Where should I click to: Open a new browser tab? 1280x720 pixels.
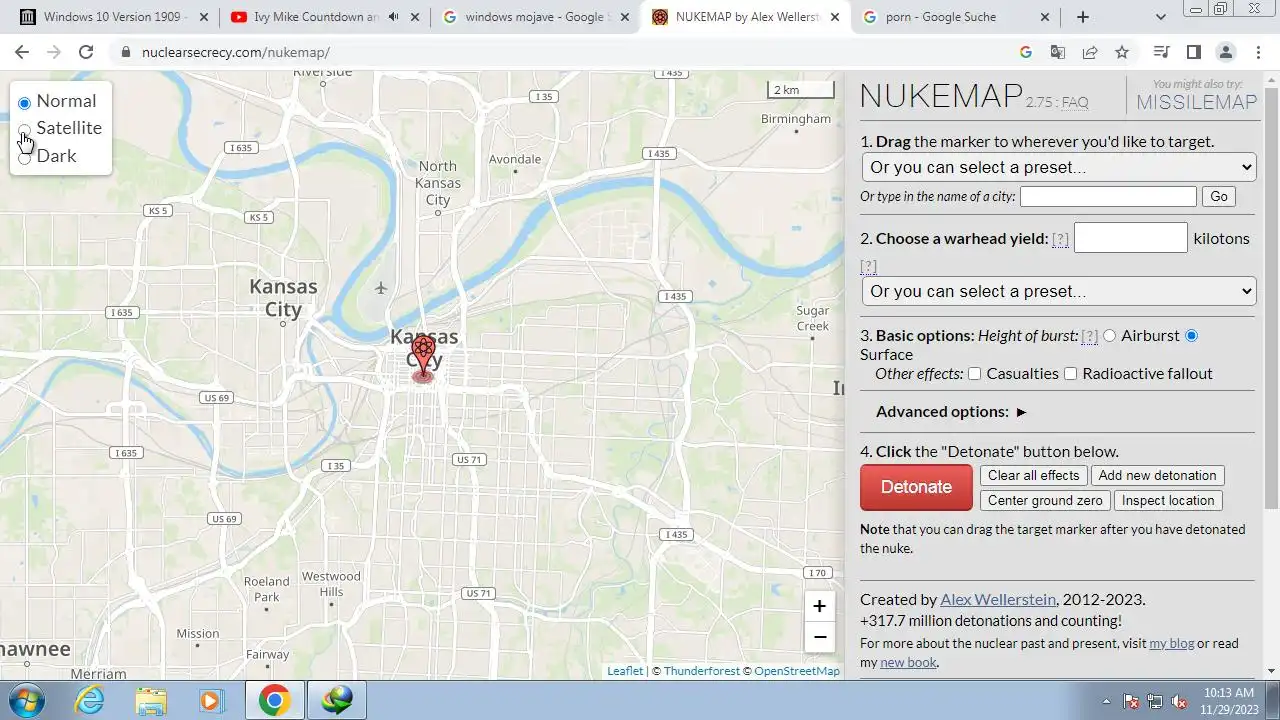point(1083,17)
